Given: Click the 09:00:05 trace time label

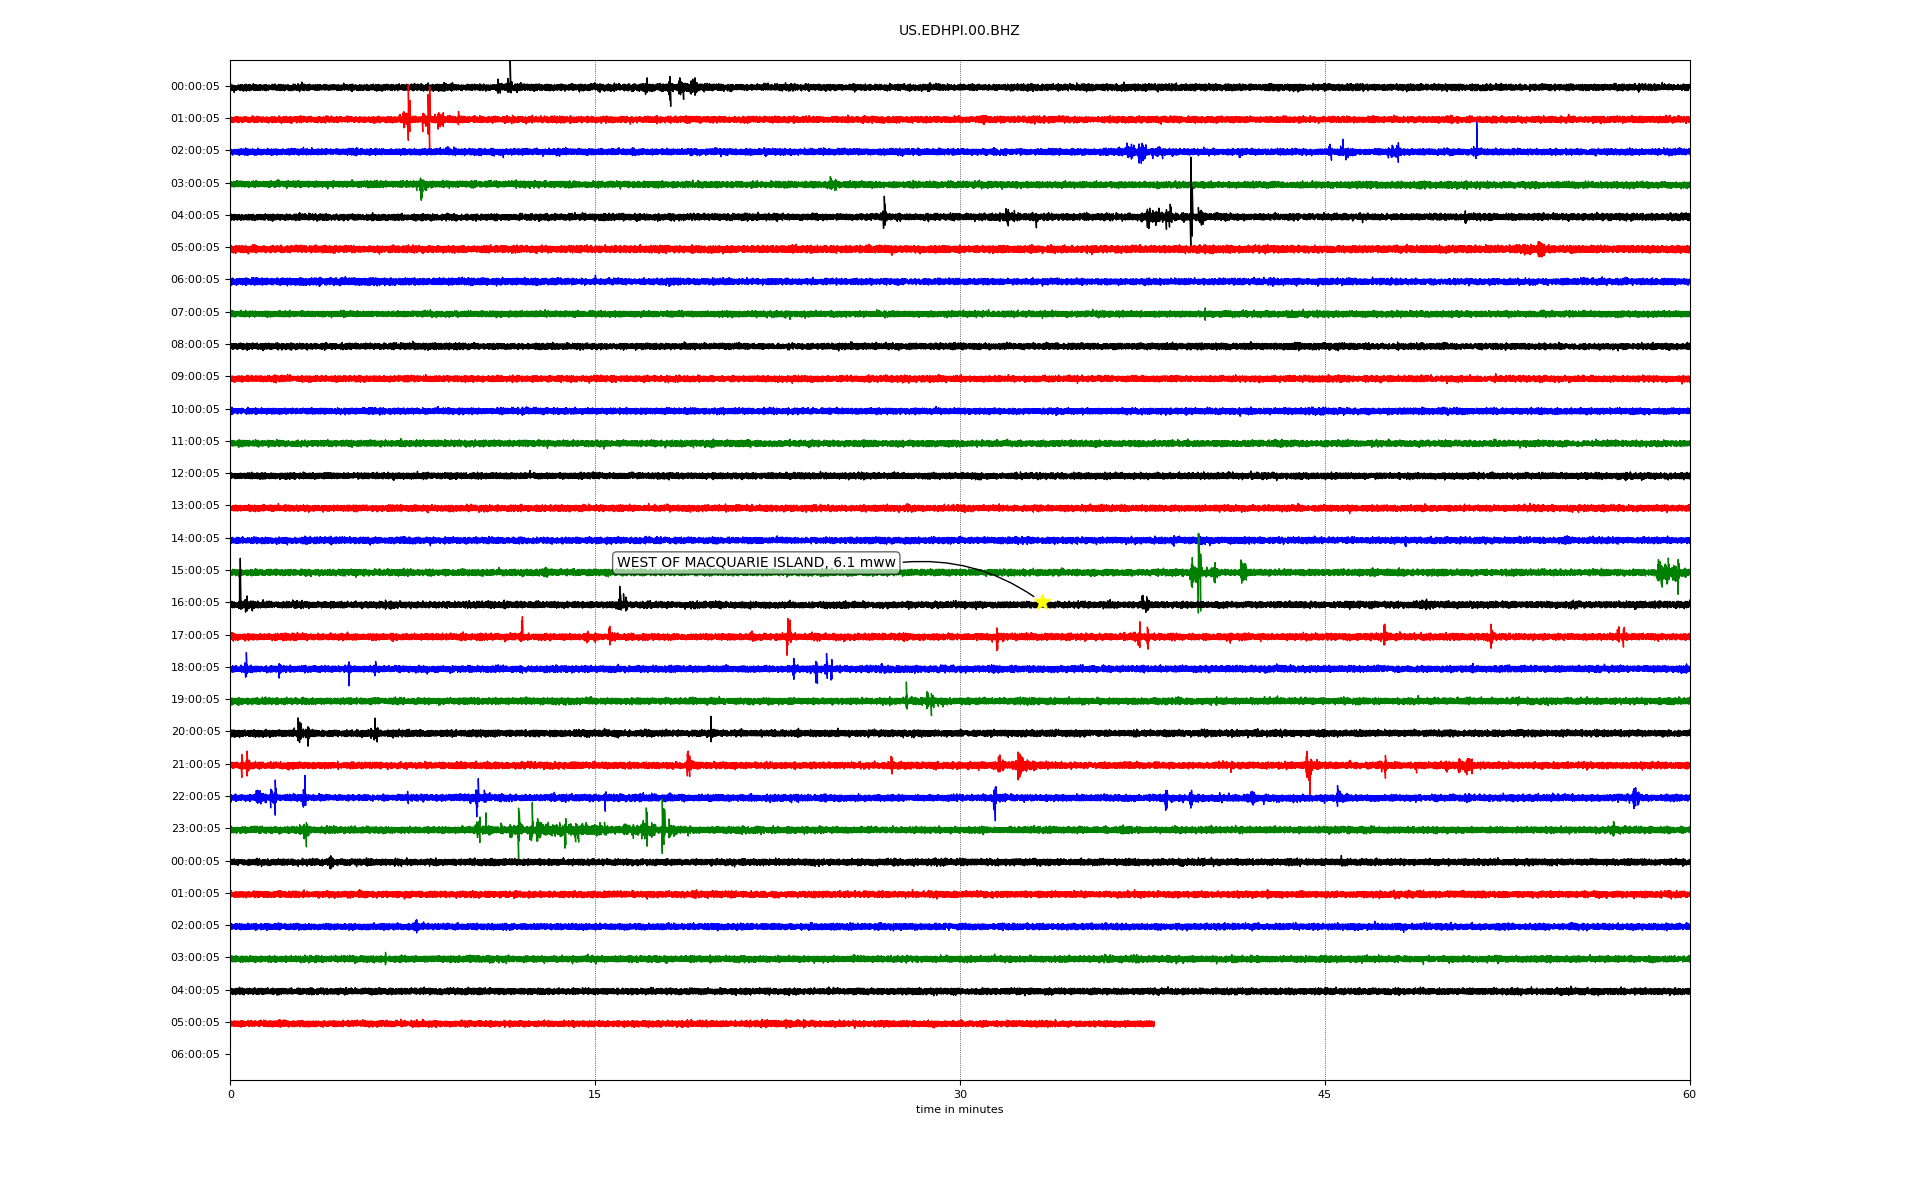Looking at the screenshot, I should click(195, 377).
